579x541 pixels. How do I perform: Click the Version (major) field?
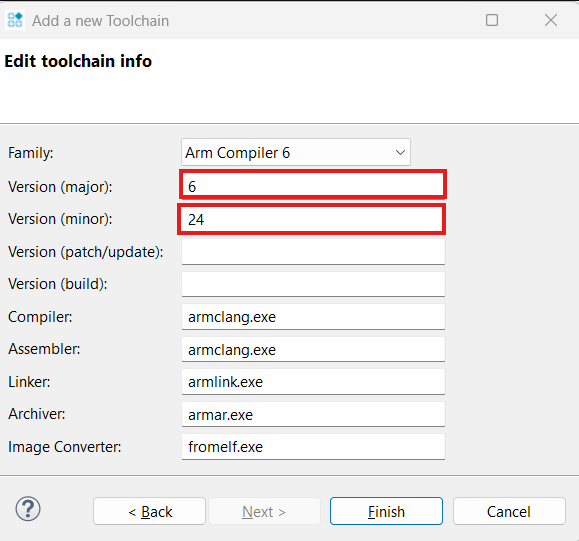tap(313, 185)
